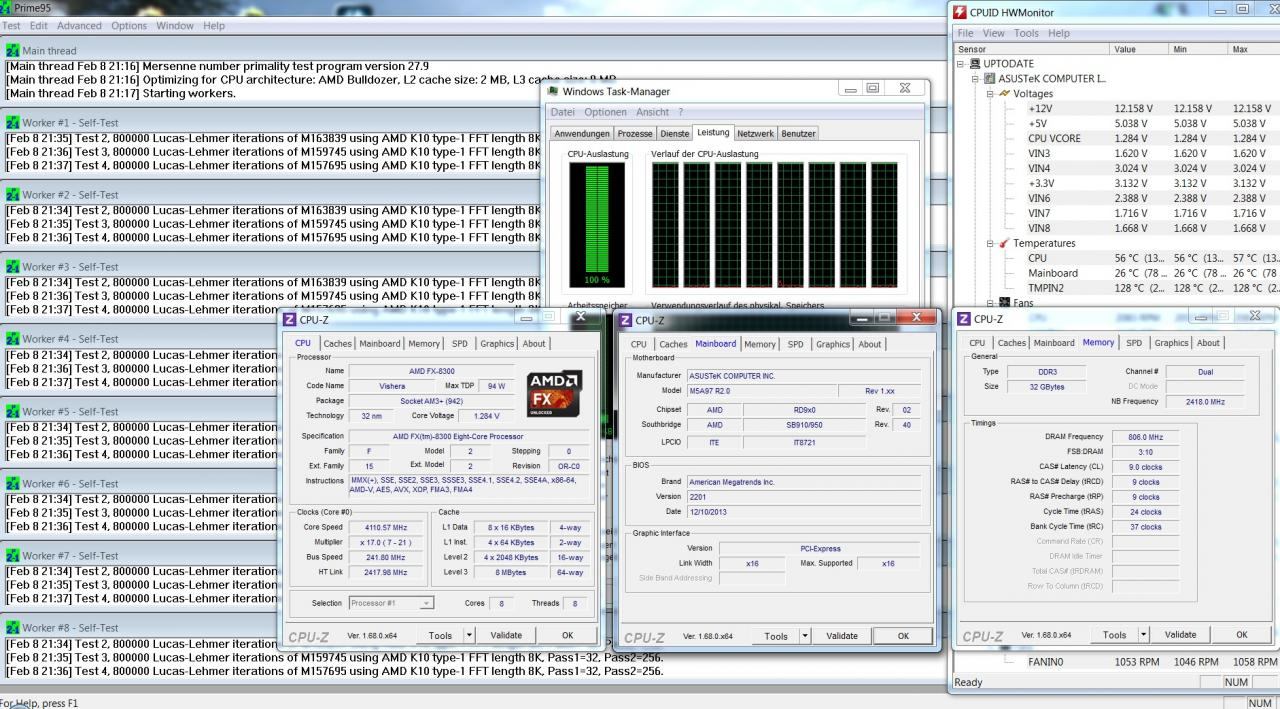Viewport: 1280px width, 709px height.
Task: Click the Value column header in HWMonitor
Action: coord(1125,49)
